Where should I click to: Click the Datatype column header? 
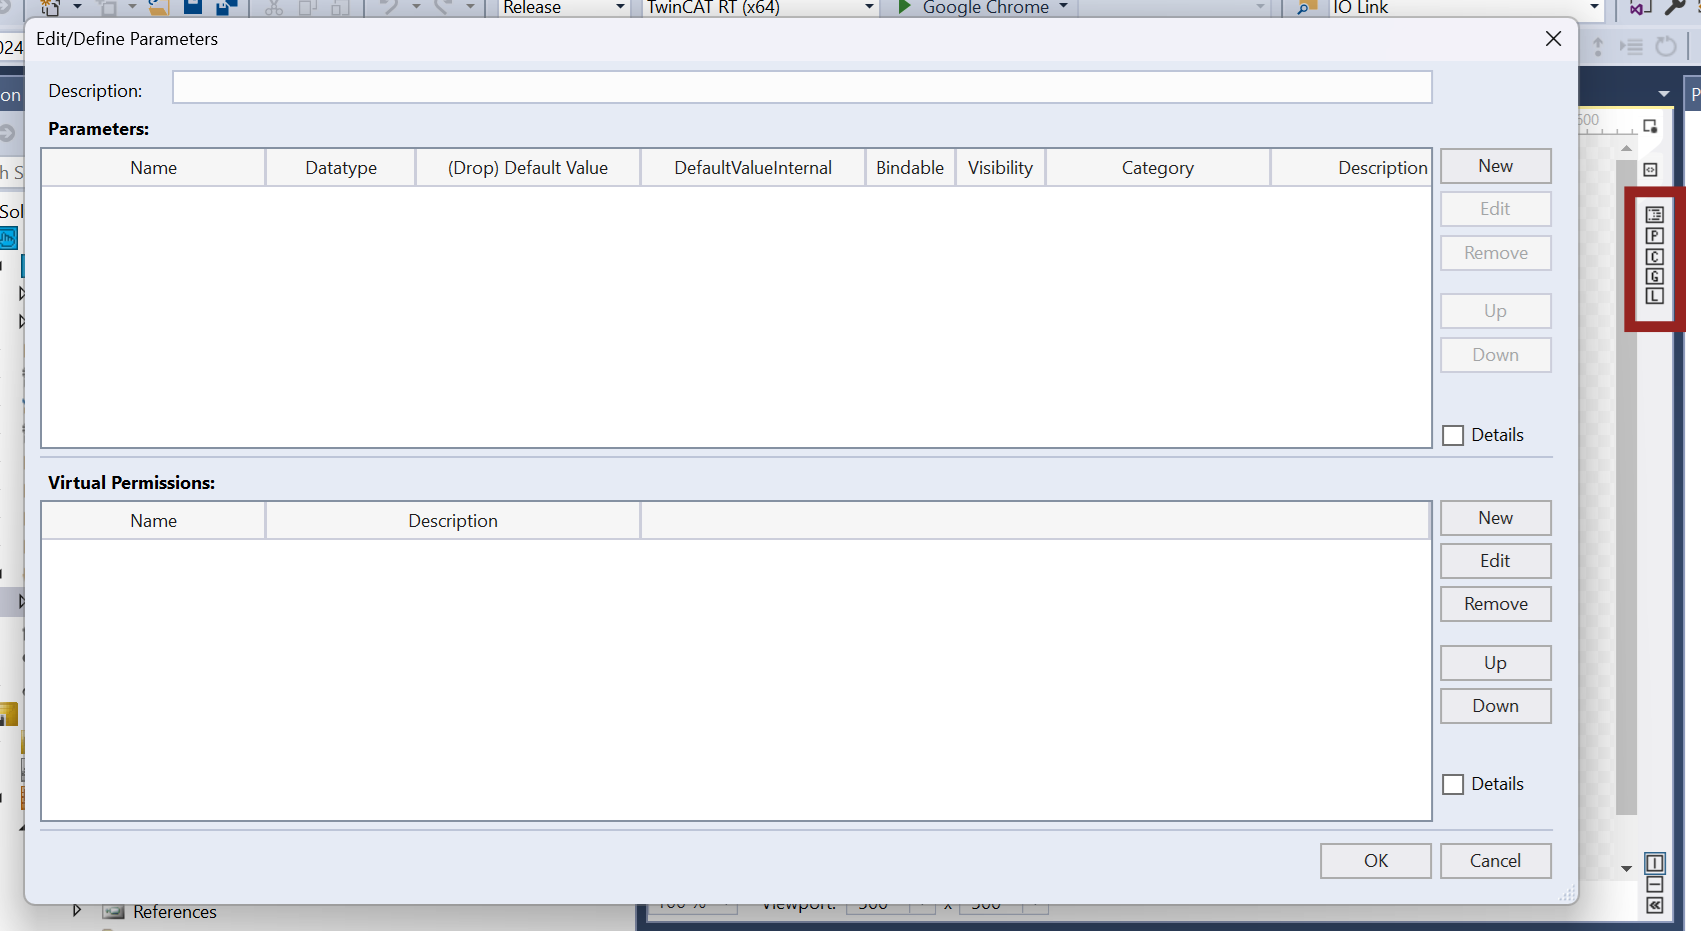pyautogui.click(x=341, y=168)
